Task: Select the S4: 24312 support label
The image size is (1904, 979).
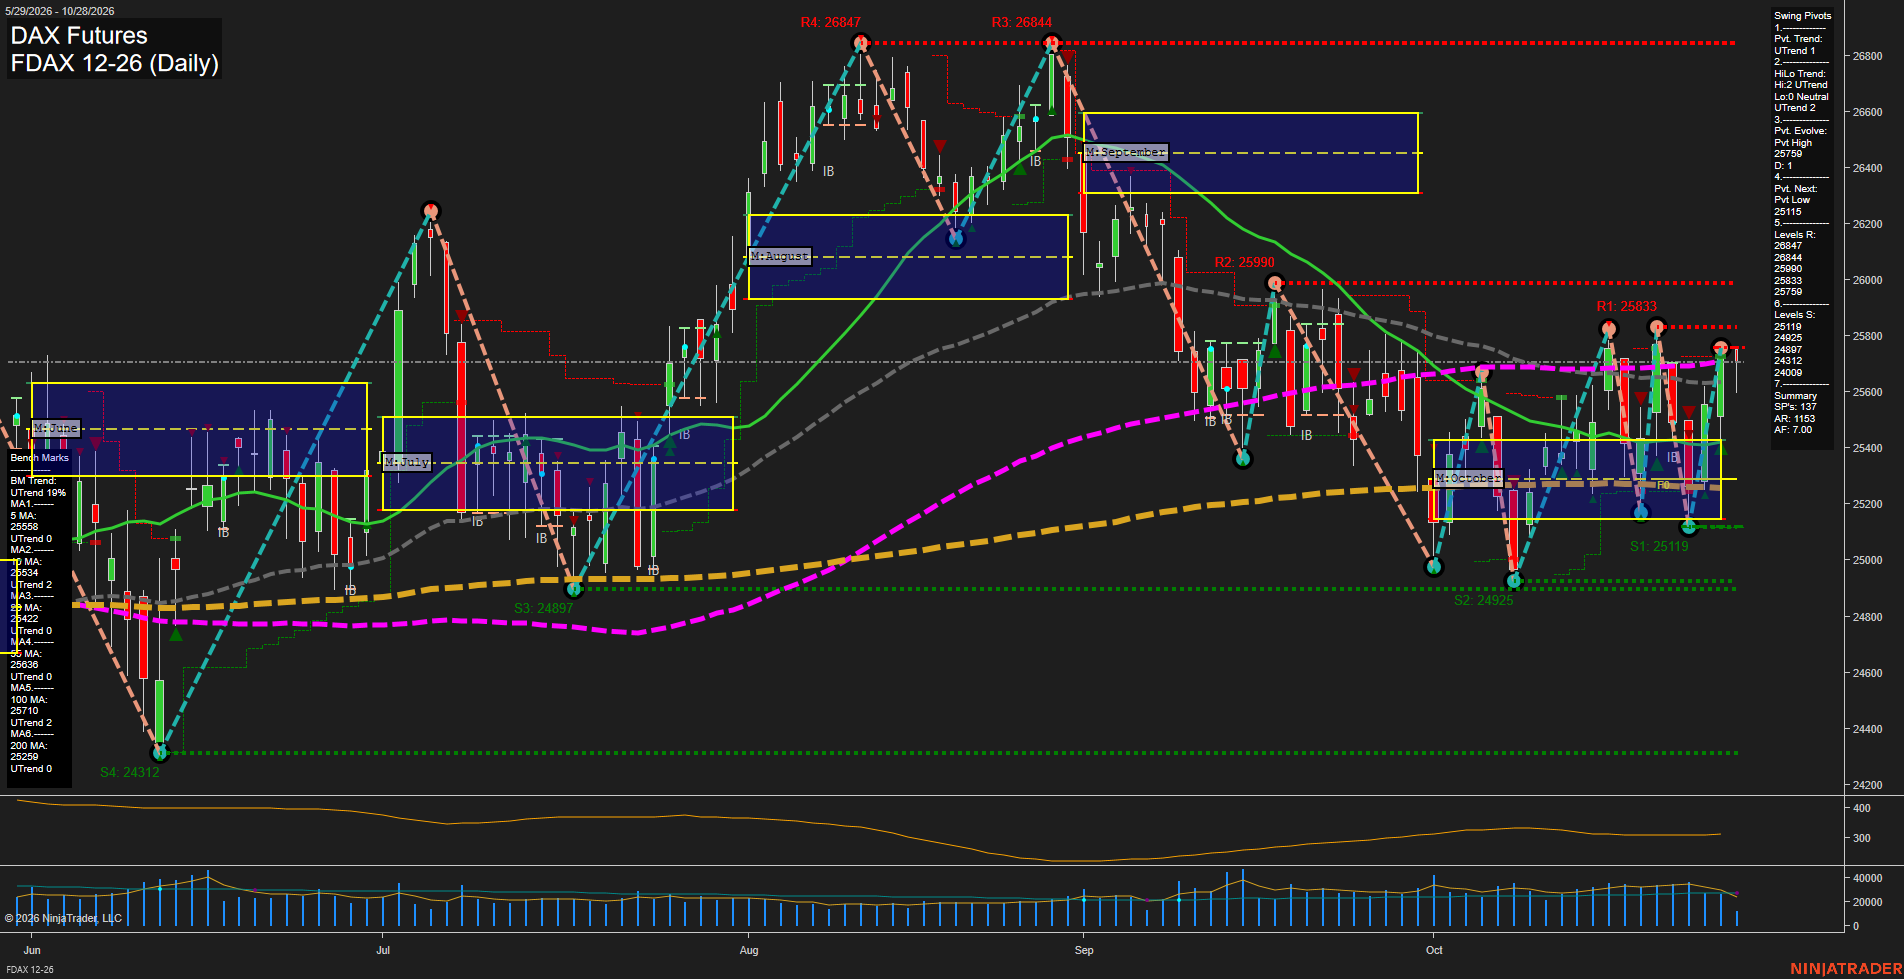Action: [x=129, y=772]
